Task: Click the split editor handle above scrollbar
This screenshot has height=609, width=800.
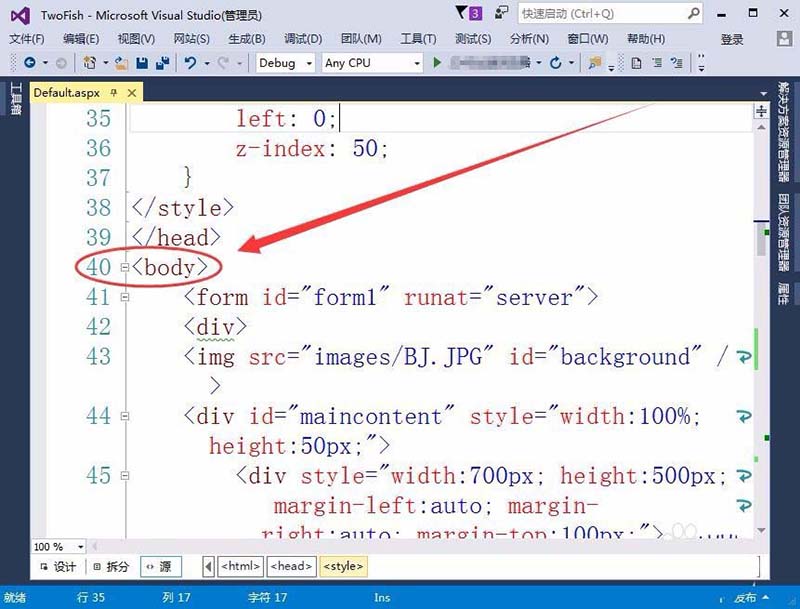Action: [x=761, y=111]
